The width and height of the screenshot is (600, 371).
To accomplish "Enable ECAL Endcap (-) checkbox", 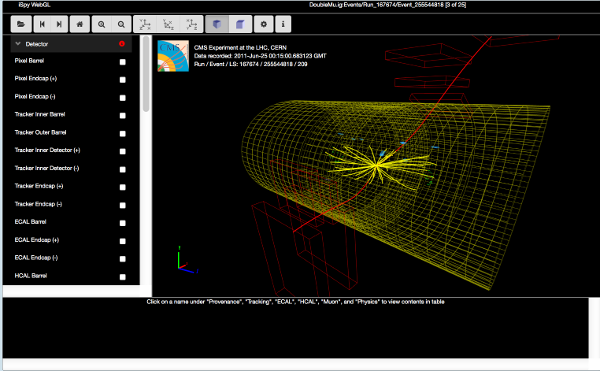I will 122,259.
